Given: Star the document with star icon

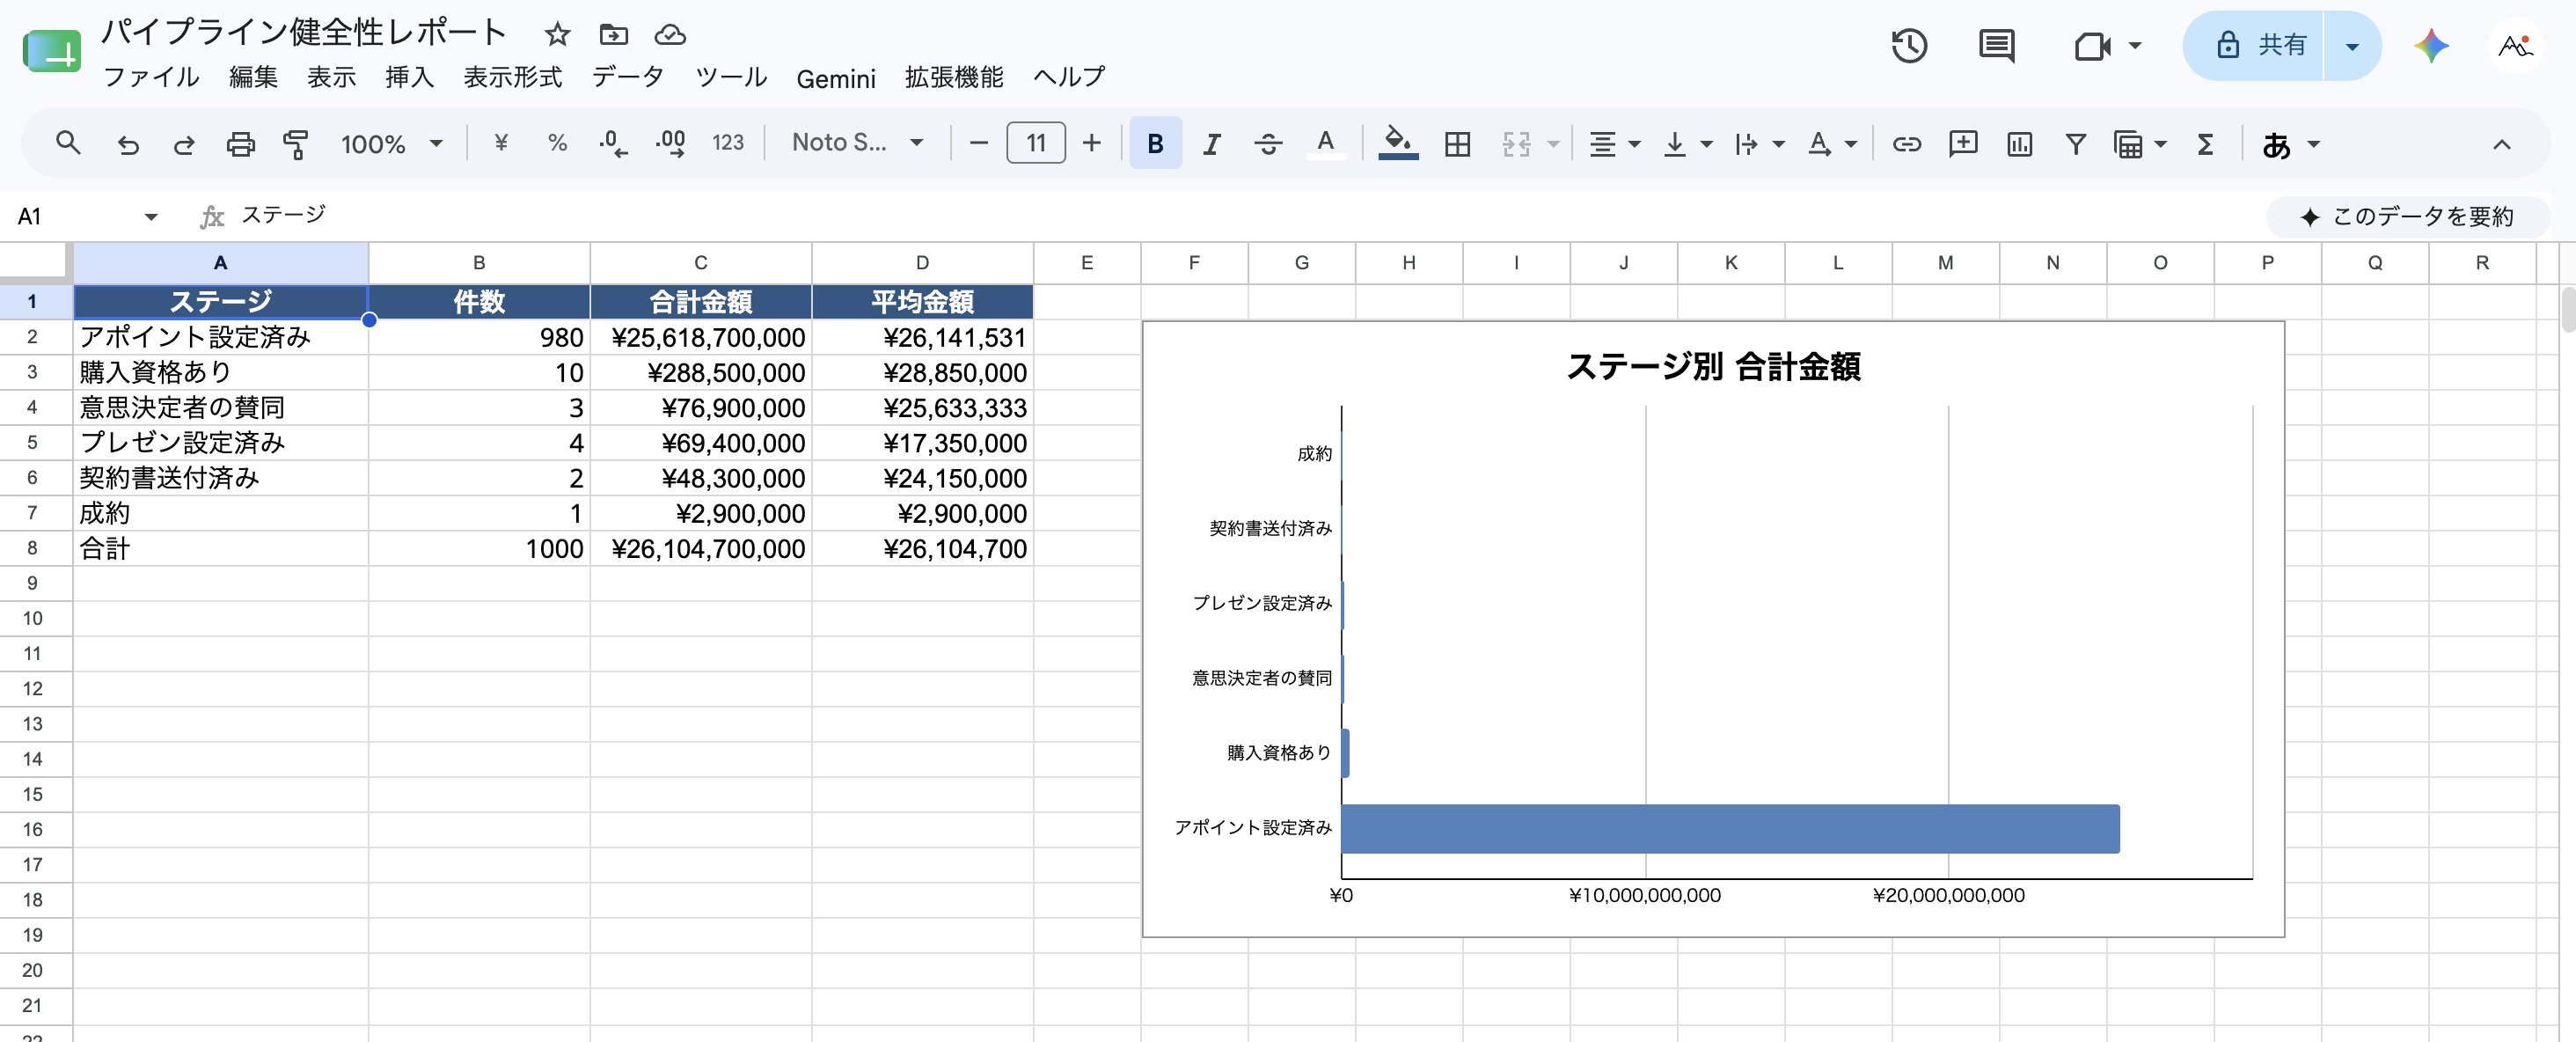Looking at the screenshot, I should click(557, 35).
